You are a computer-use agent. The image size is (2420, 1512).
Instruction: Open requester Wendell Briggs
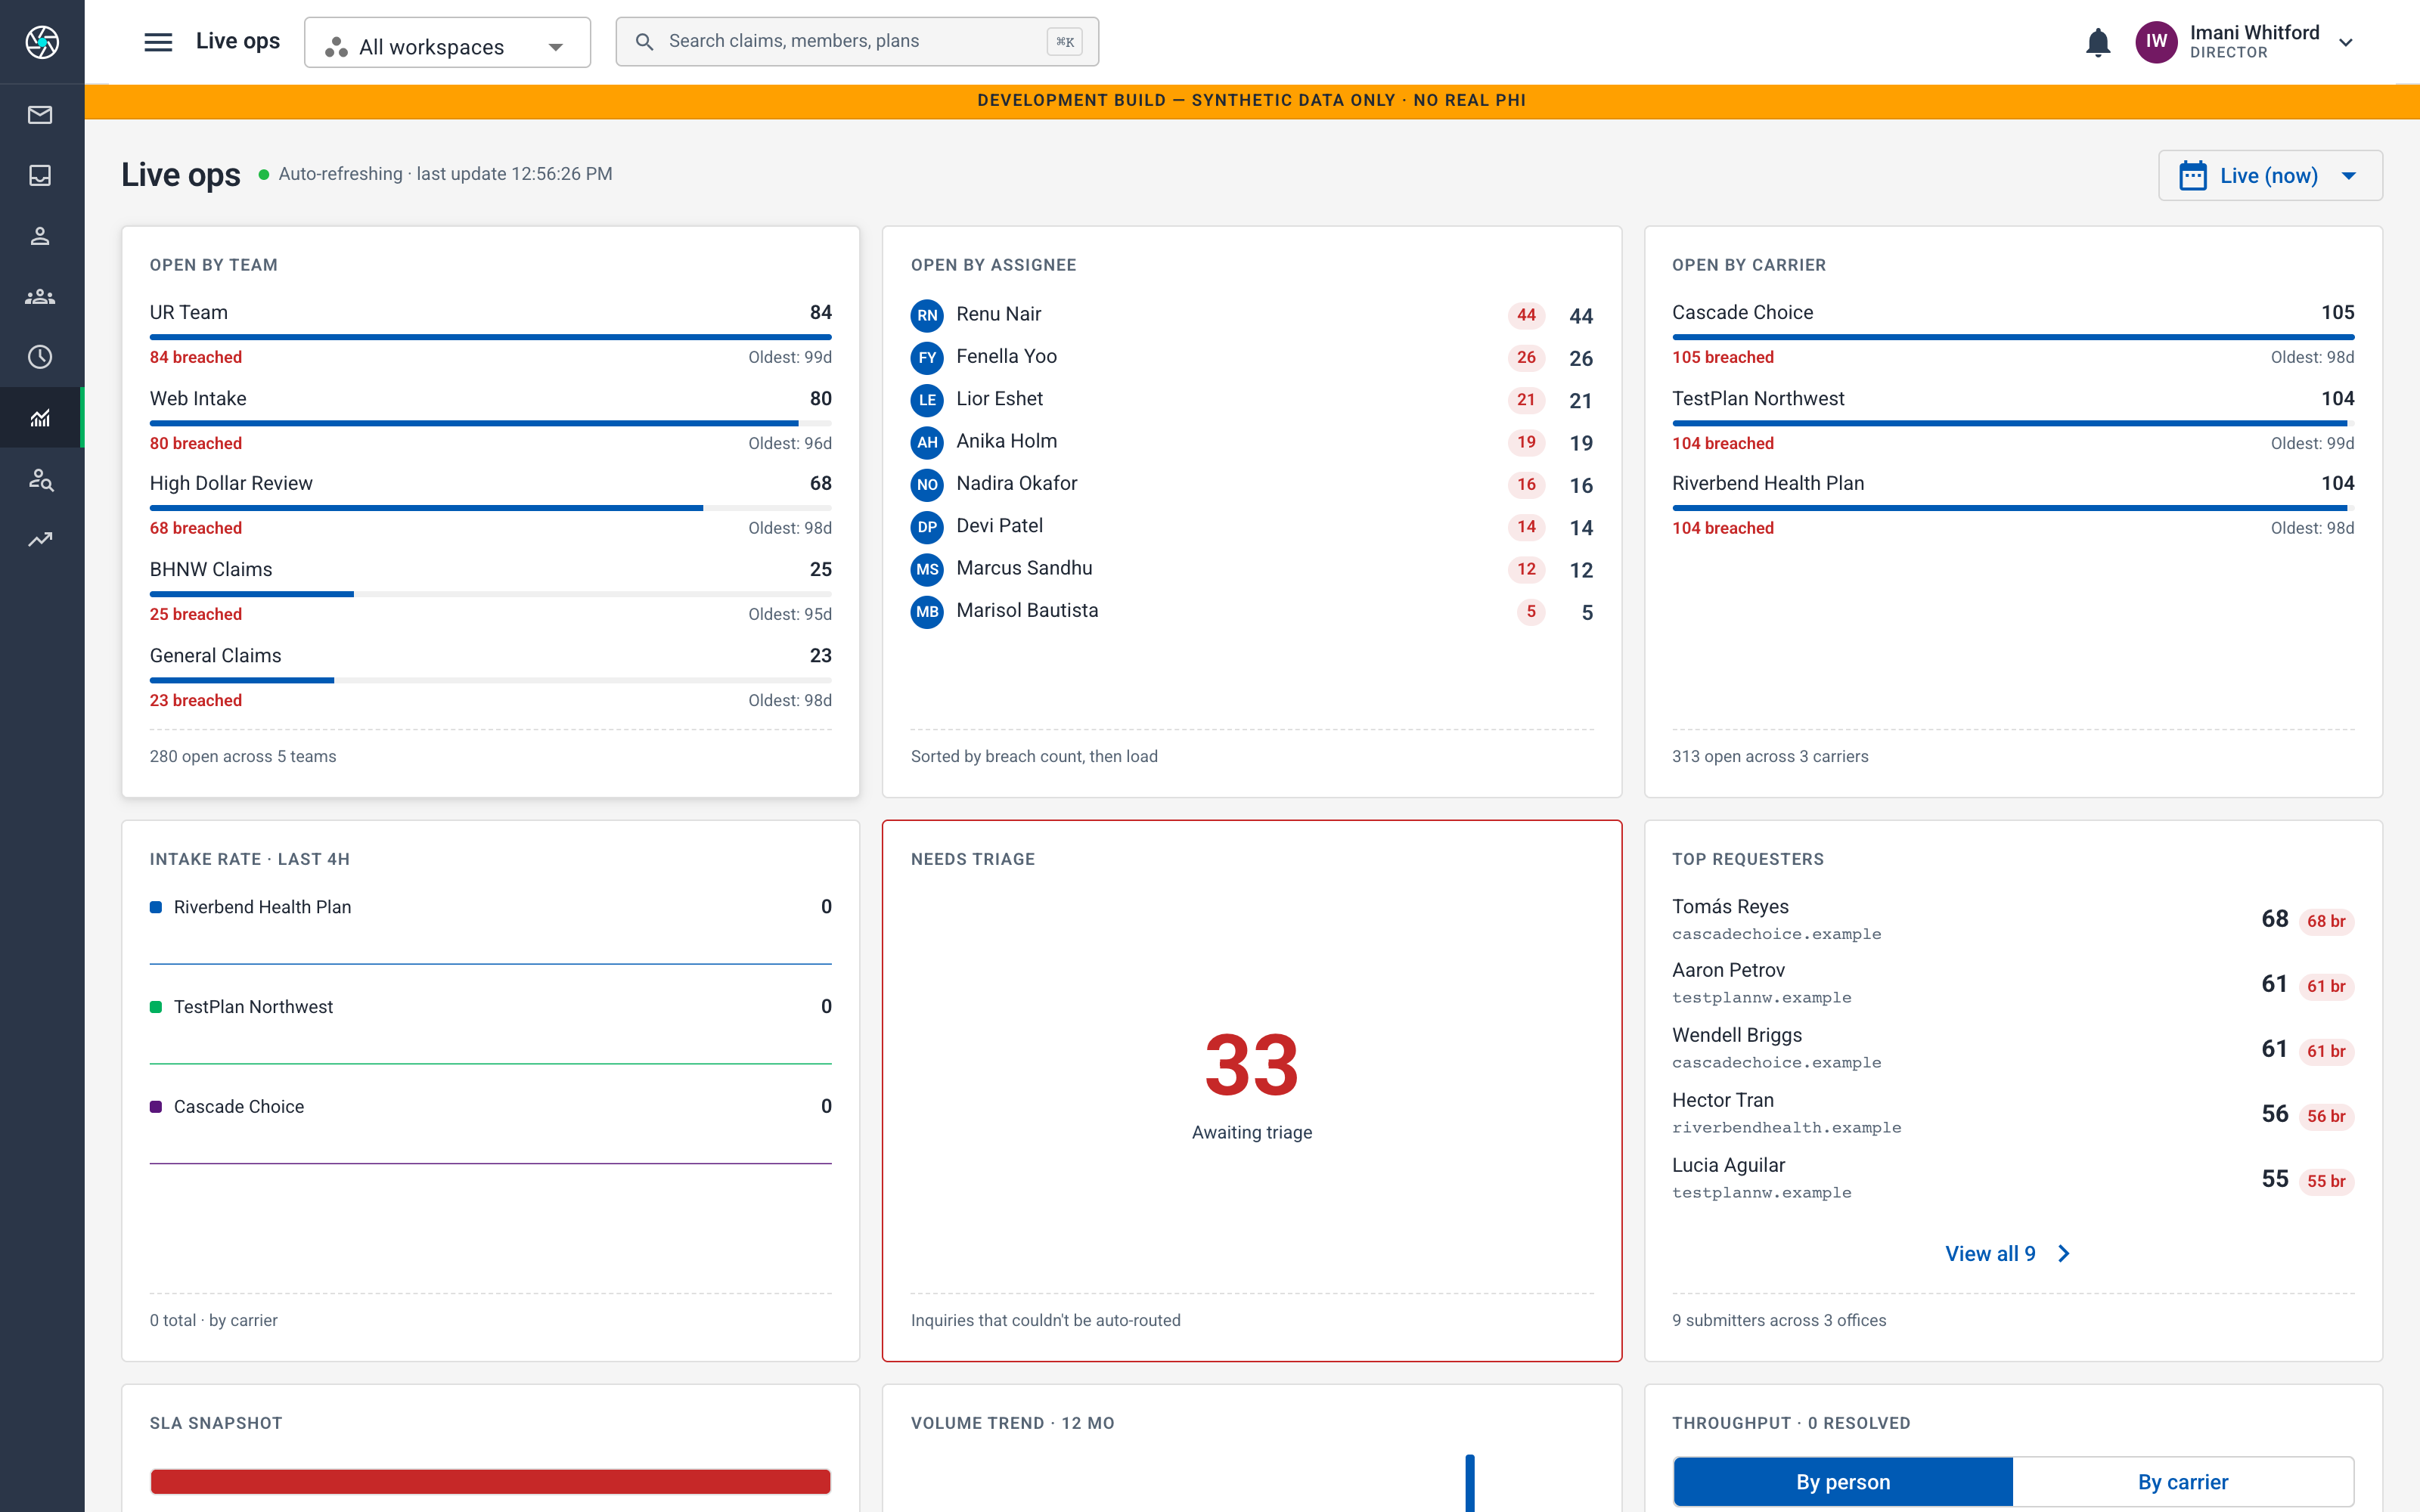click(x=2013, y=1048)
